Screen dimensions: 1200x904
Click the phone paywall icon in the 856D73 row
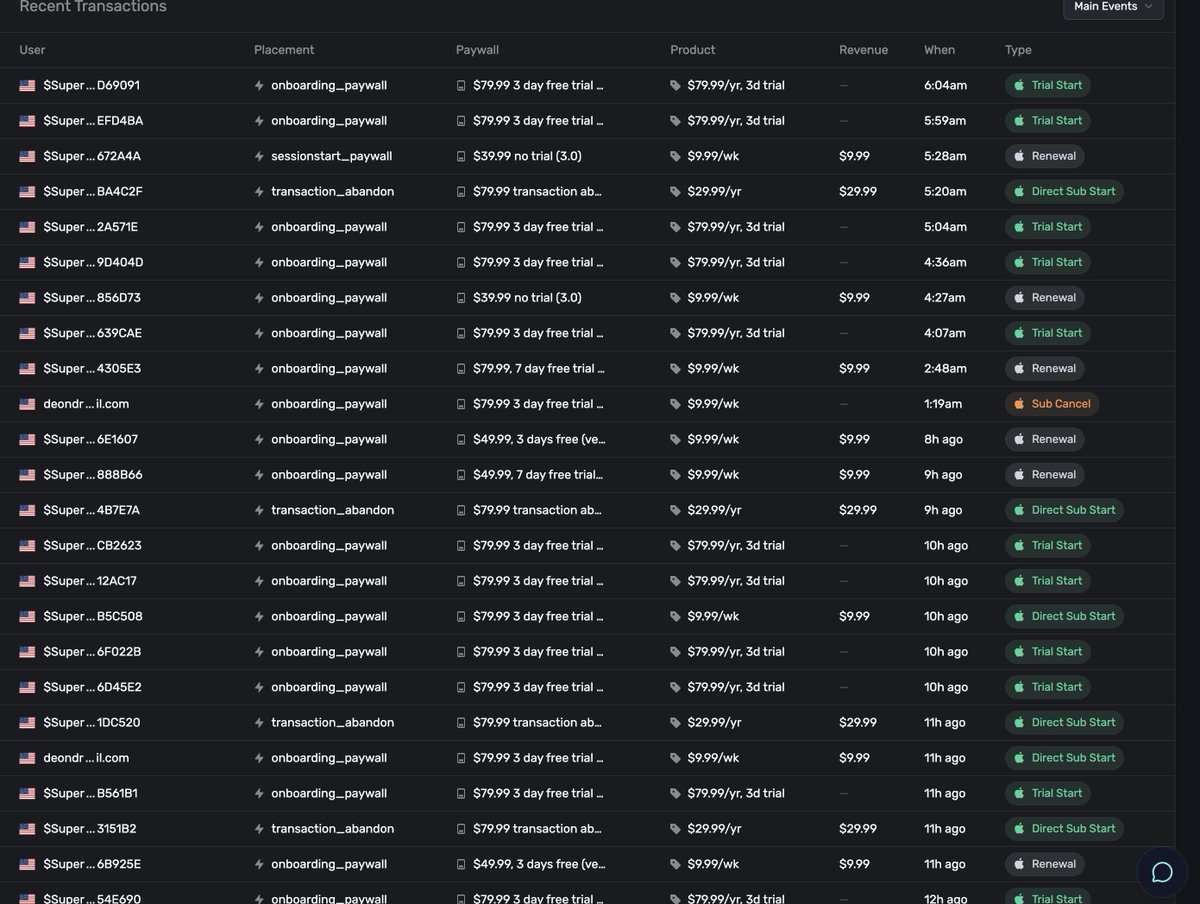coord(461,298)
